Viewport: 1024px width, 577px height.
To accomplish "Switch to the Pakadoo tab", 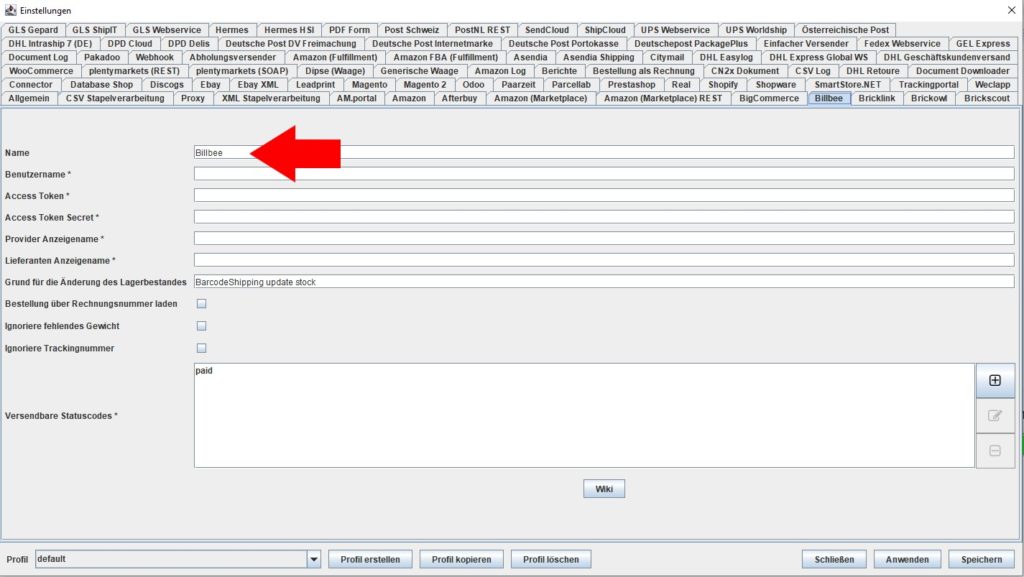I will pos(102,57).
